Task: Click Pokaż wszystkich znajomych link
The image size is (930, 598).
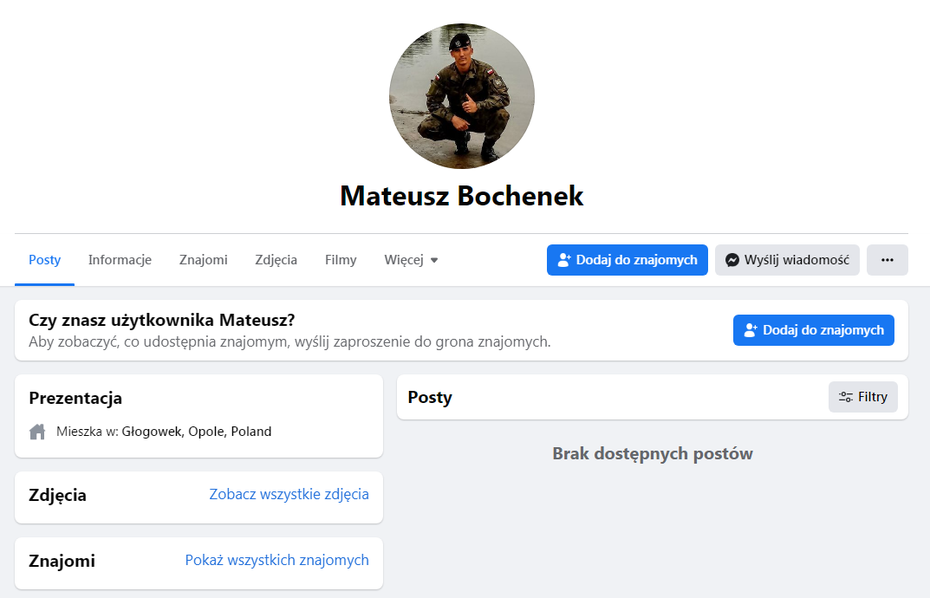Action: (x=277, y=560)
